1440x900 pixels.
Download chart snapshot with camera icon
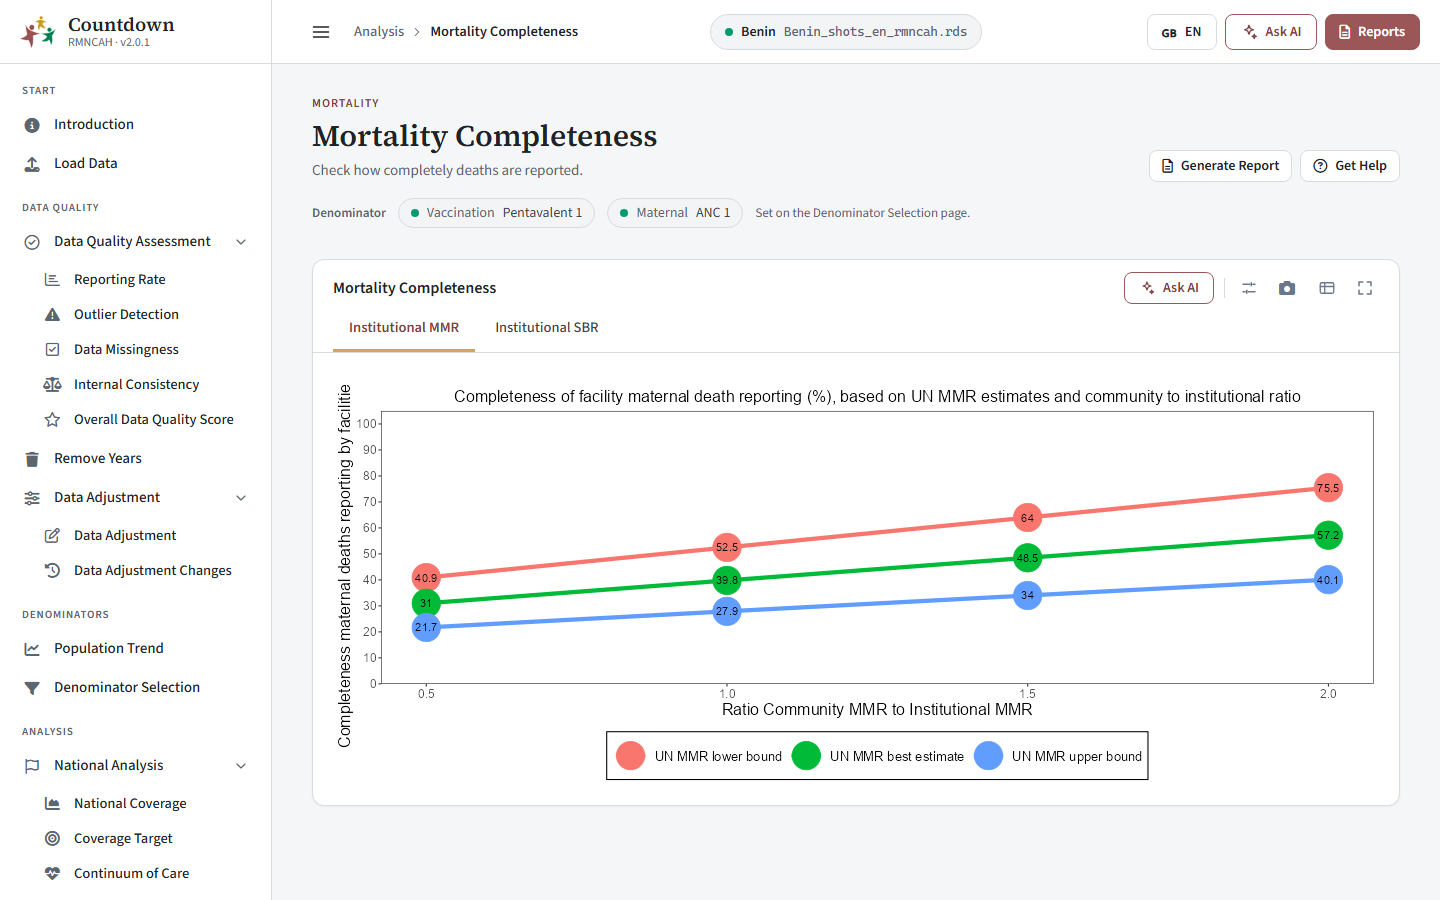(1287, 288)
